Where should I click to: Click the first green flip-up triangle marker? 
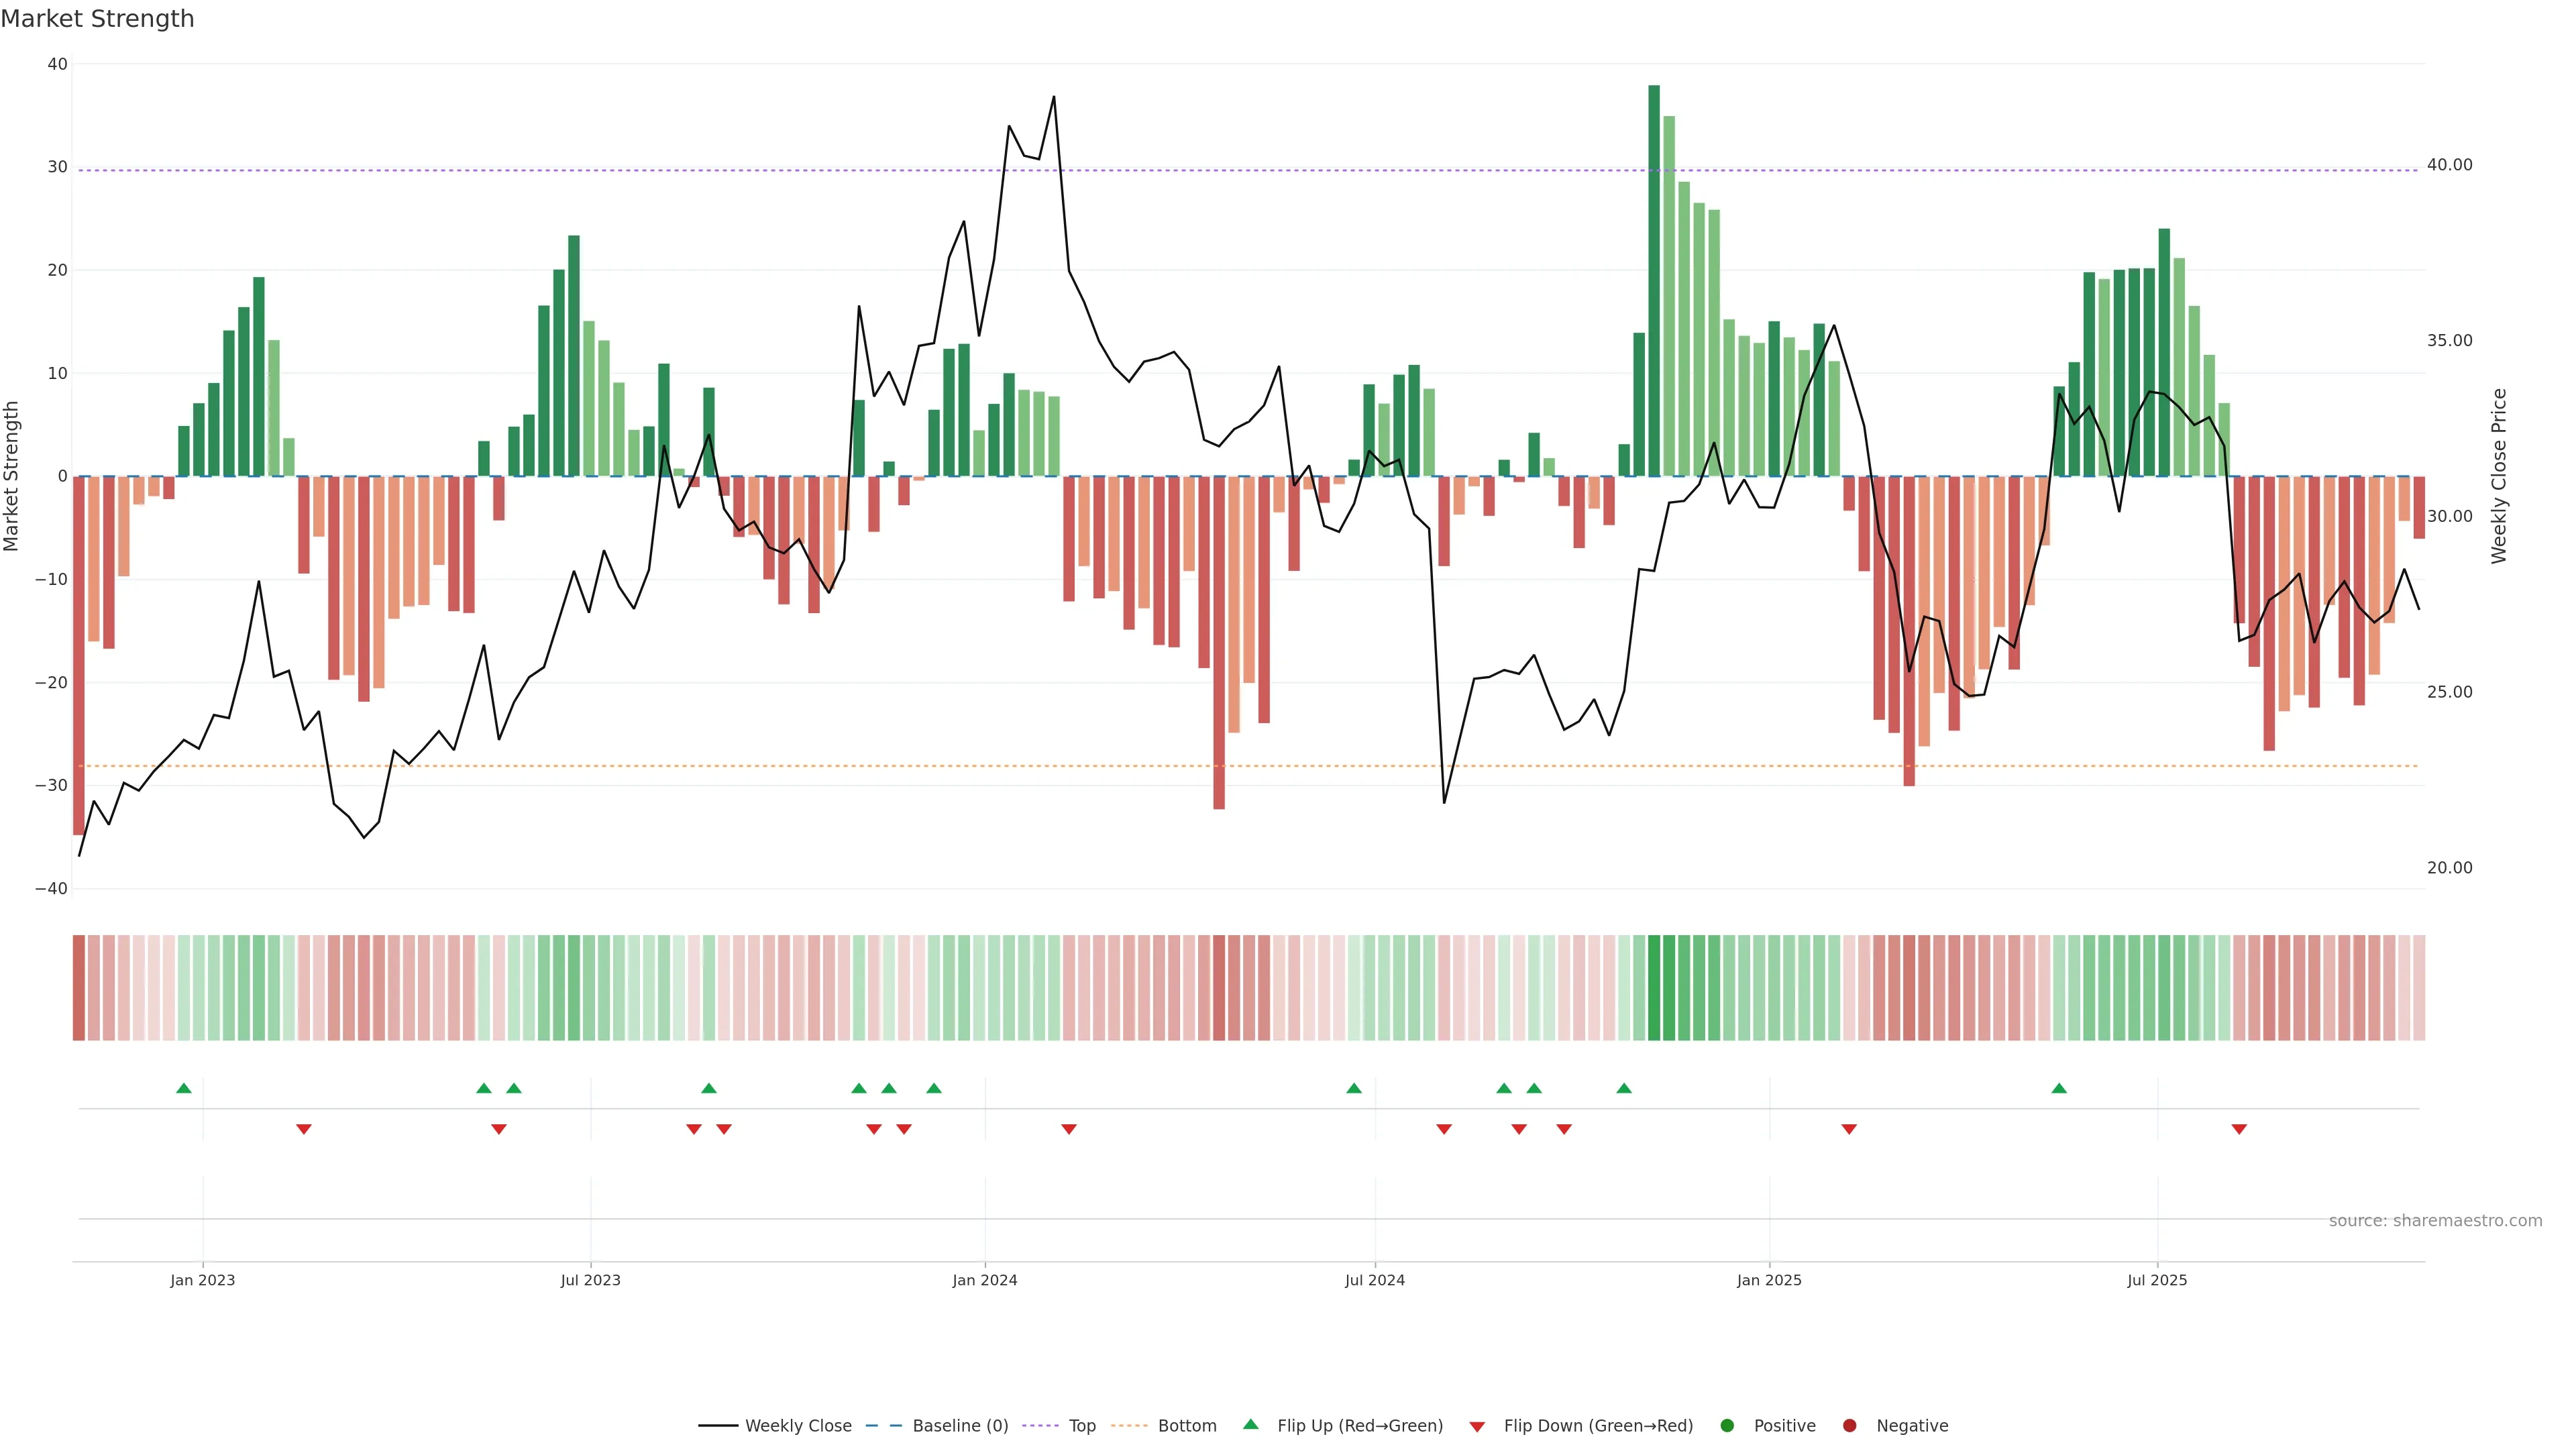tap(184, 1088)
